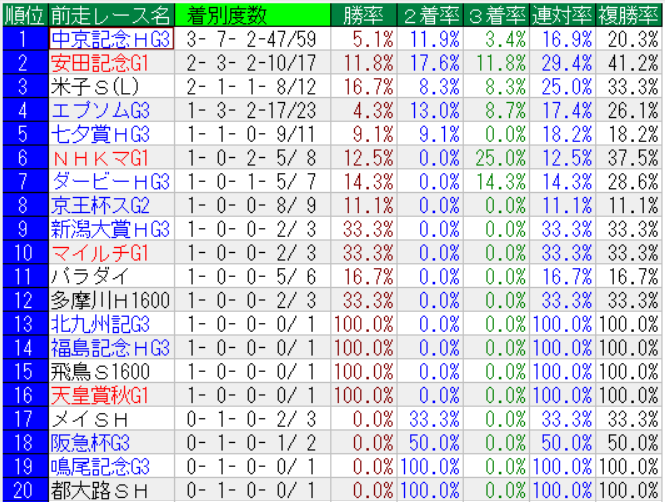This screenshot has width=665, height=502.
Task: Click 17.6% second-place rate for 安田記念G1
Action: click(x=434, y=63)
